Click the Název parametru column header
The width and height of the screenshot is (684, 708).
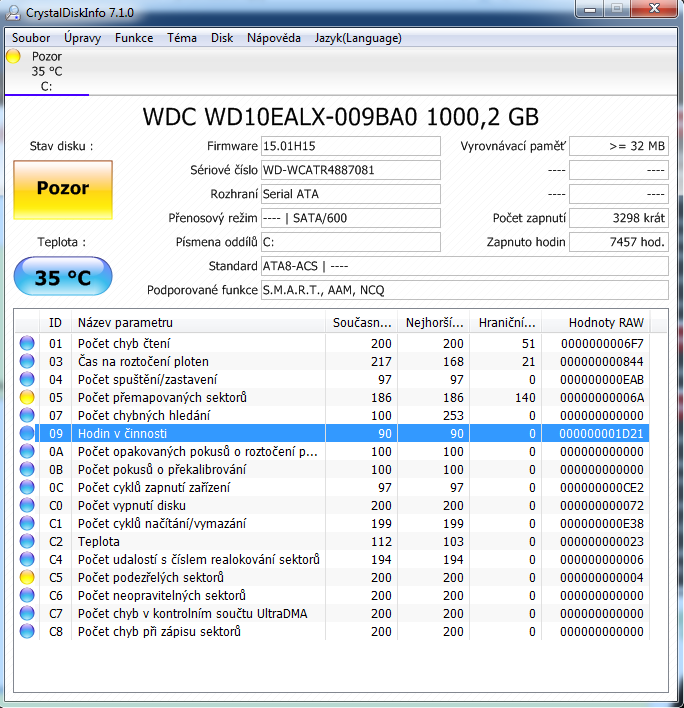coord(200,322)
